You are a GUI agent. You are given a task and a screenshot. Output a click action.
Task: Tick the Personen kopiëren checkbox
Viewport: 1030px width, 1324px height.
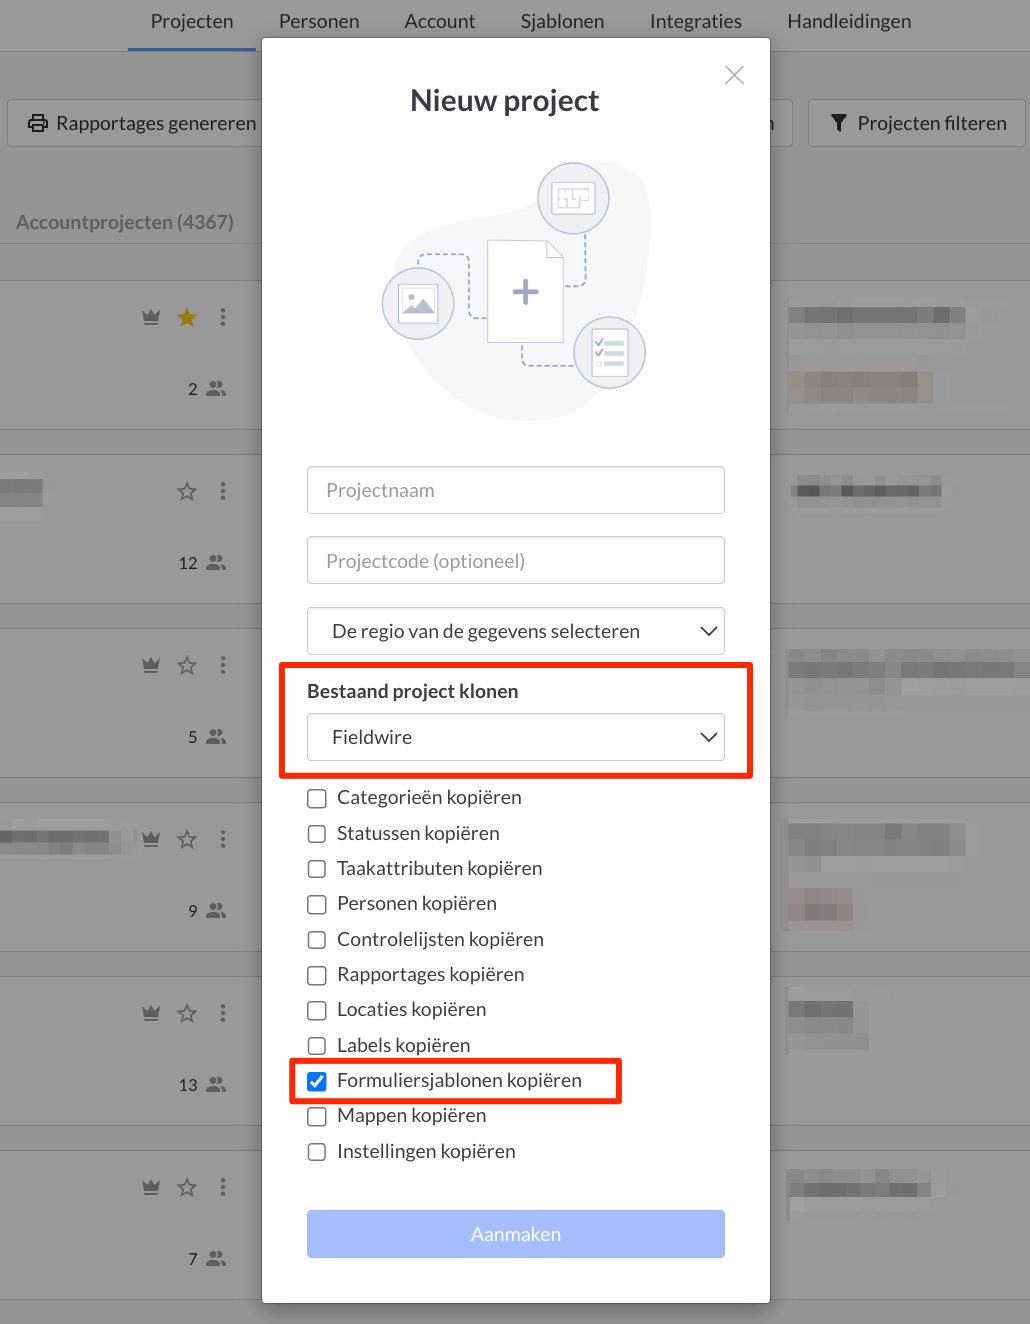317,904
